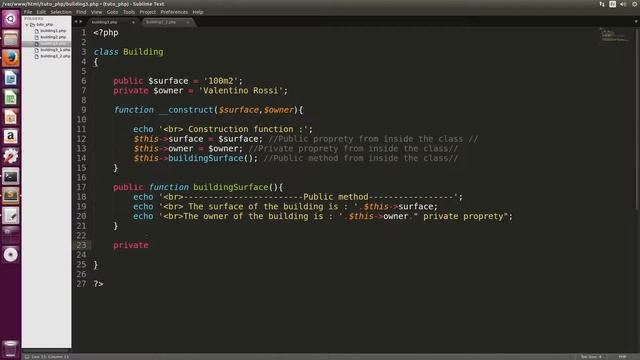Click the '<?php' opening tag on line 1
The image size is (640, 360).
coord(106,33)
